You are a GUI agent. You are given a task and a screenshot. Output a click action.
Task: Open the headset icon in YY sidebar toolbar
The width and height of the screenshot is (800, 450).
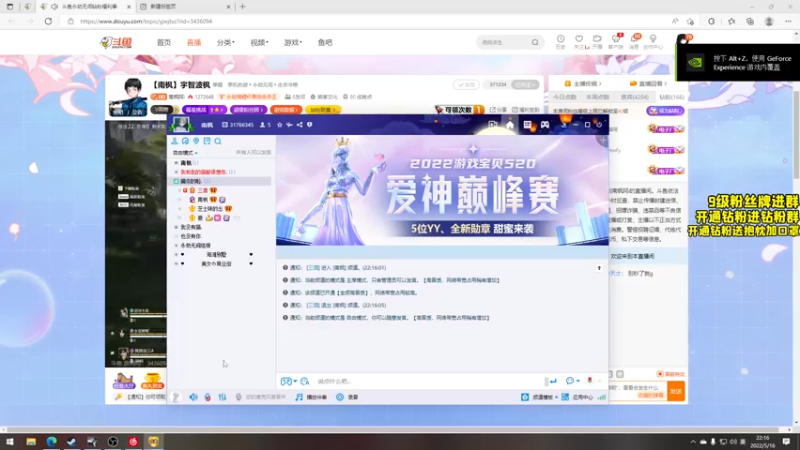point(185,141)
